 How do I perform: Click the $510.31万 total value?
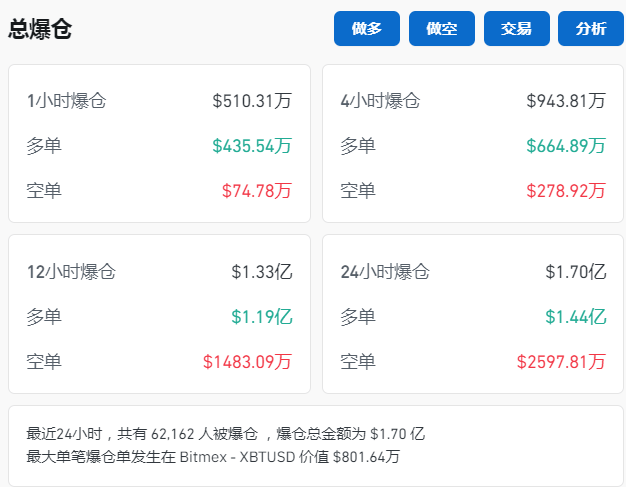point(252,100)
